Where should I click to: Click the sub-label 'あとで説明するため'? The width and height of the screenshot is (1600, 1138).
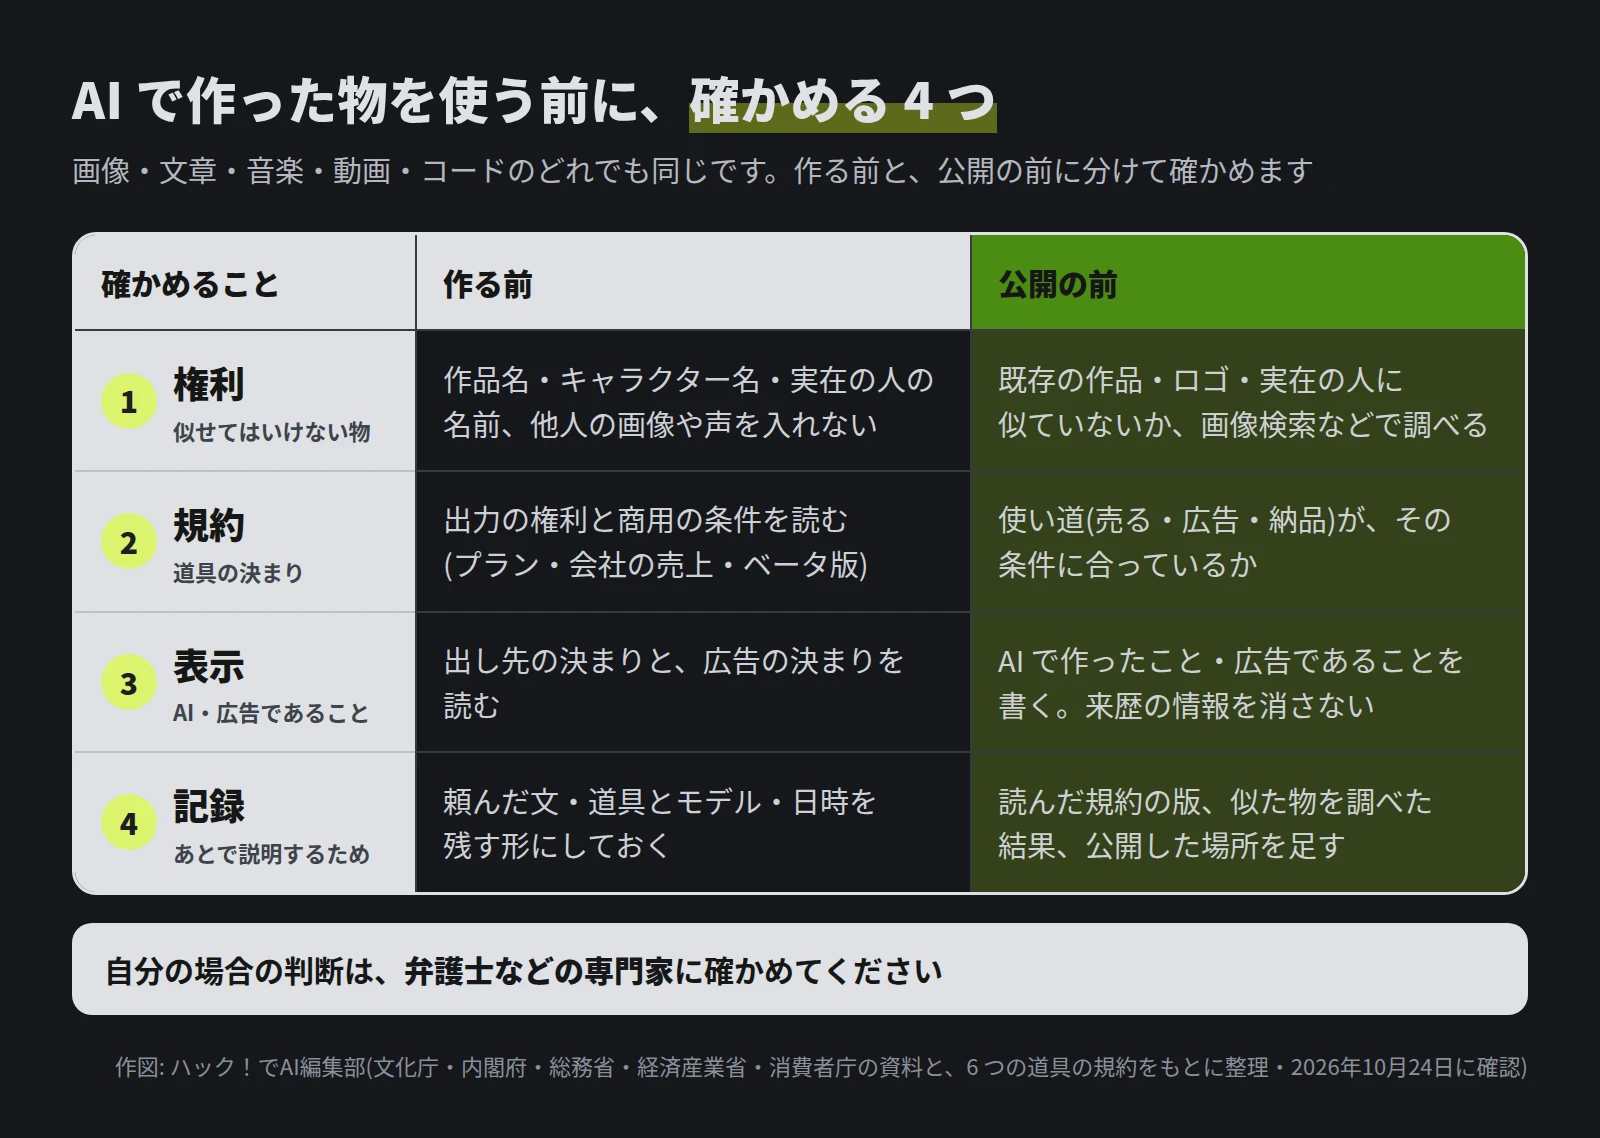pos(272,854)
